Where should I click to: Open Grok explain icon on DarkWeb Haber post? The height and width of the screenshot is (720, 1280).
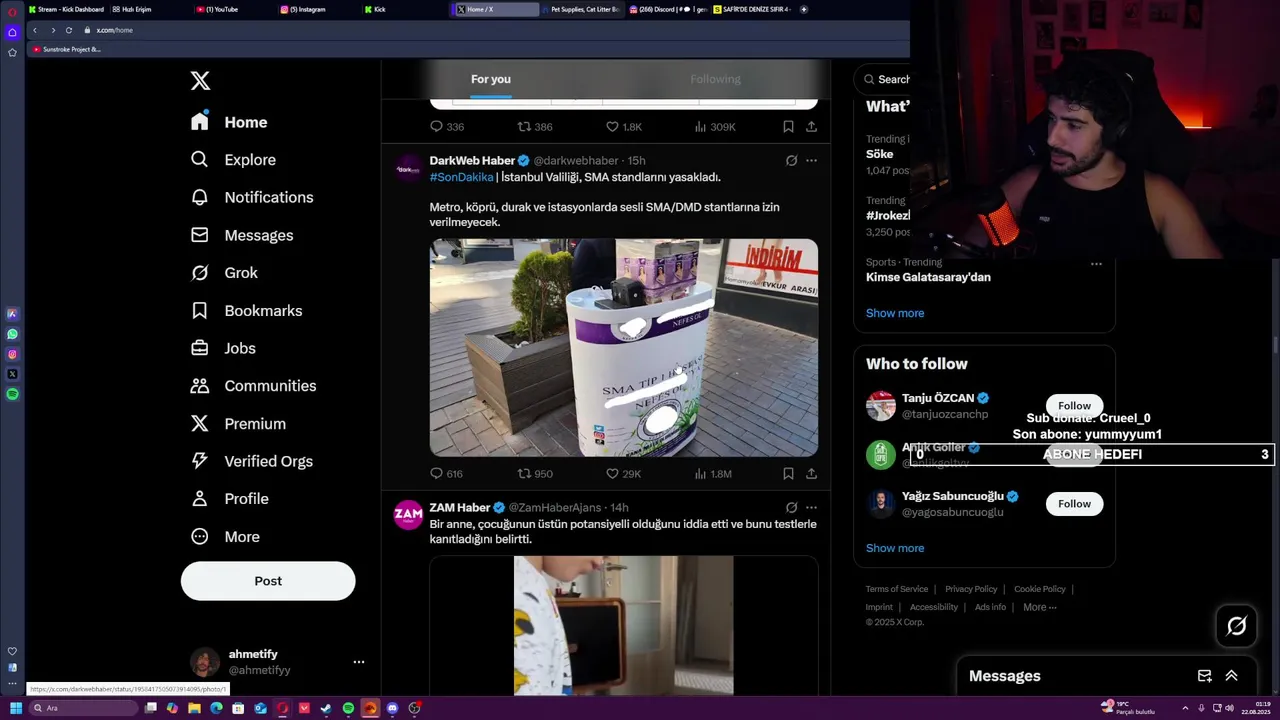pyautogui.click(x=791, y=160)
